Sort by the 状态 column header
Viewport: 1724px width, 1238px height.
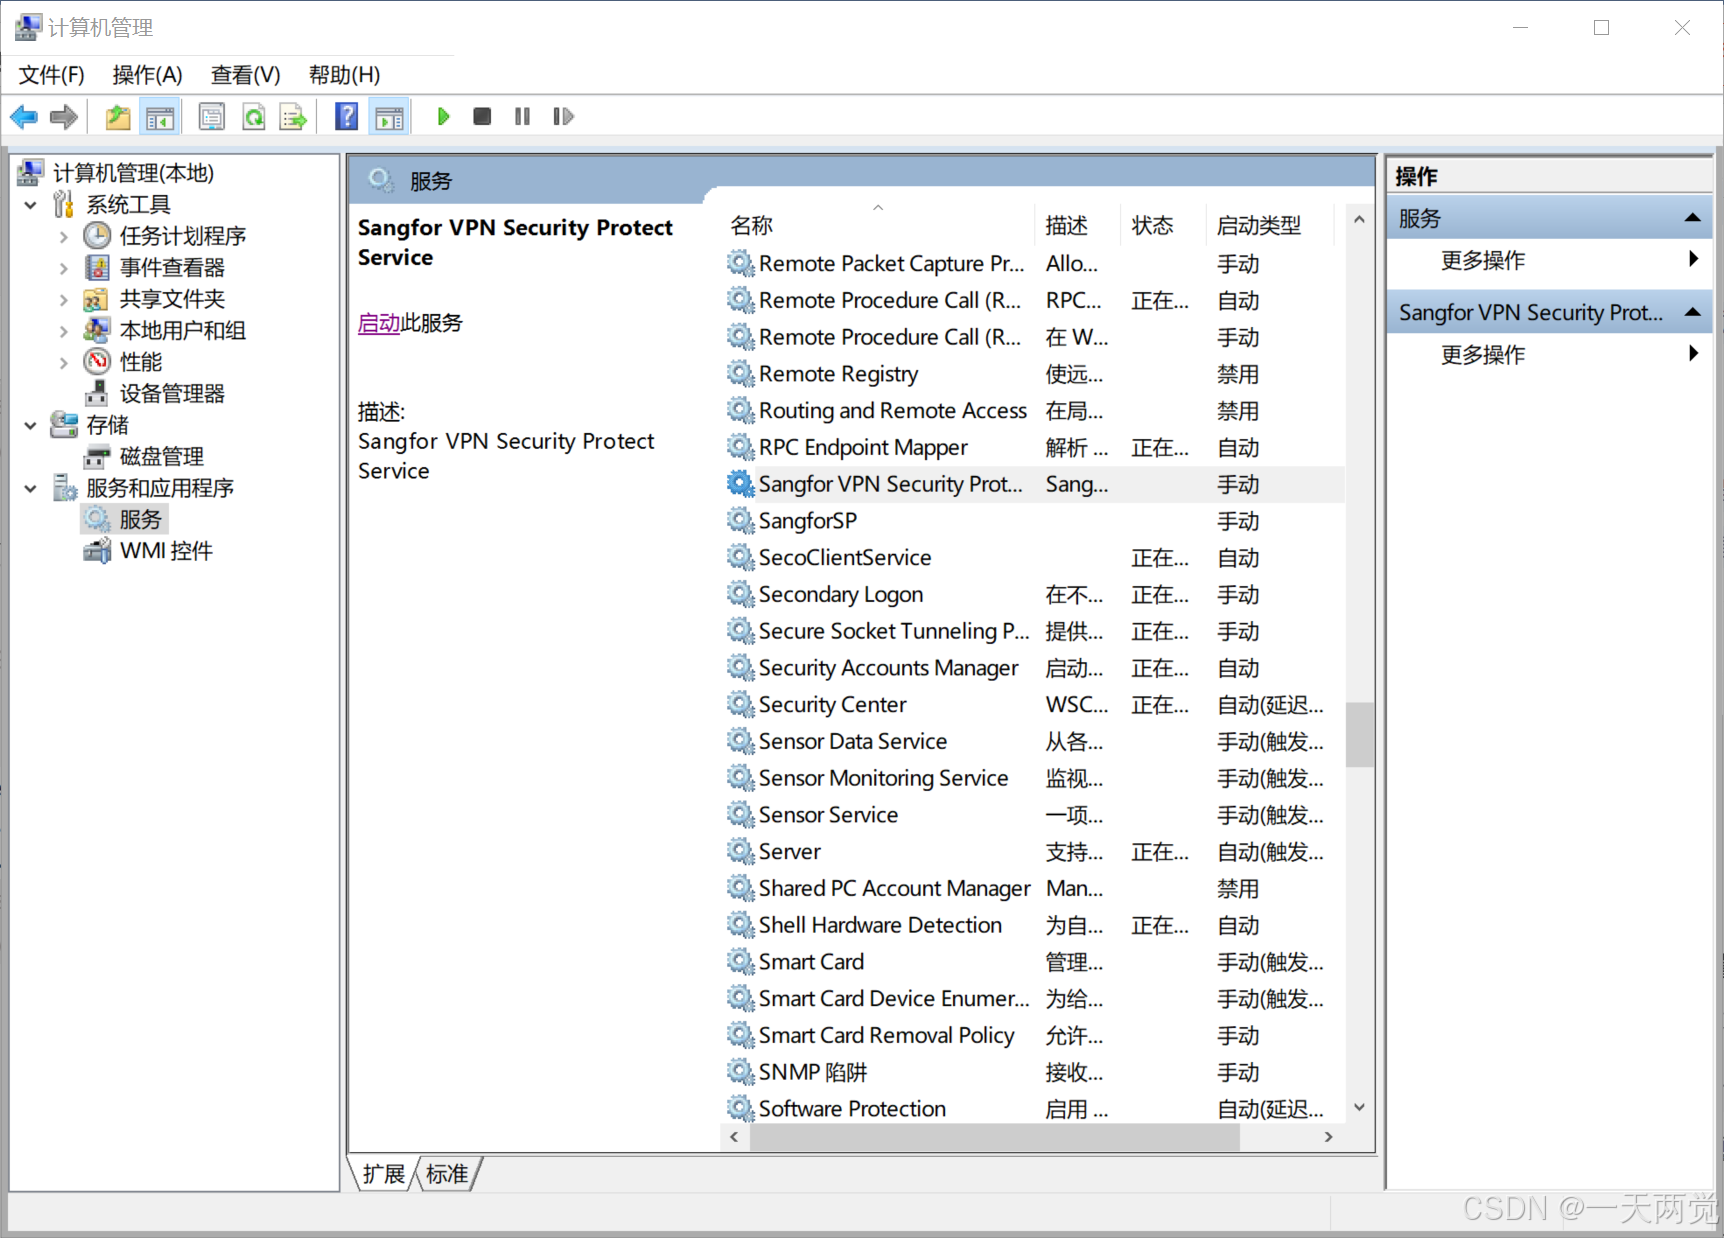[x=1162, y=225]
